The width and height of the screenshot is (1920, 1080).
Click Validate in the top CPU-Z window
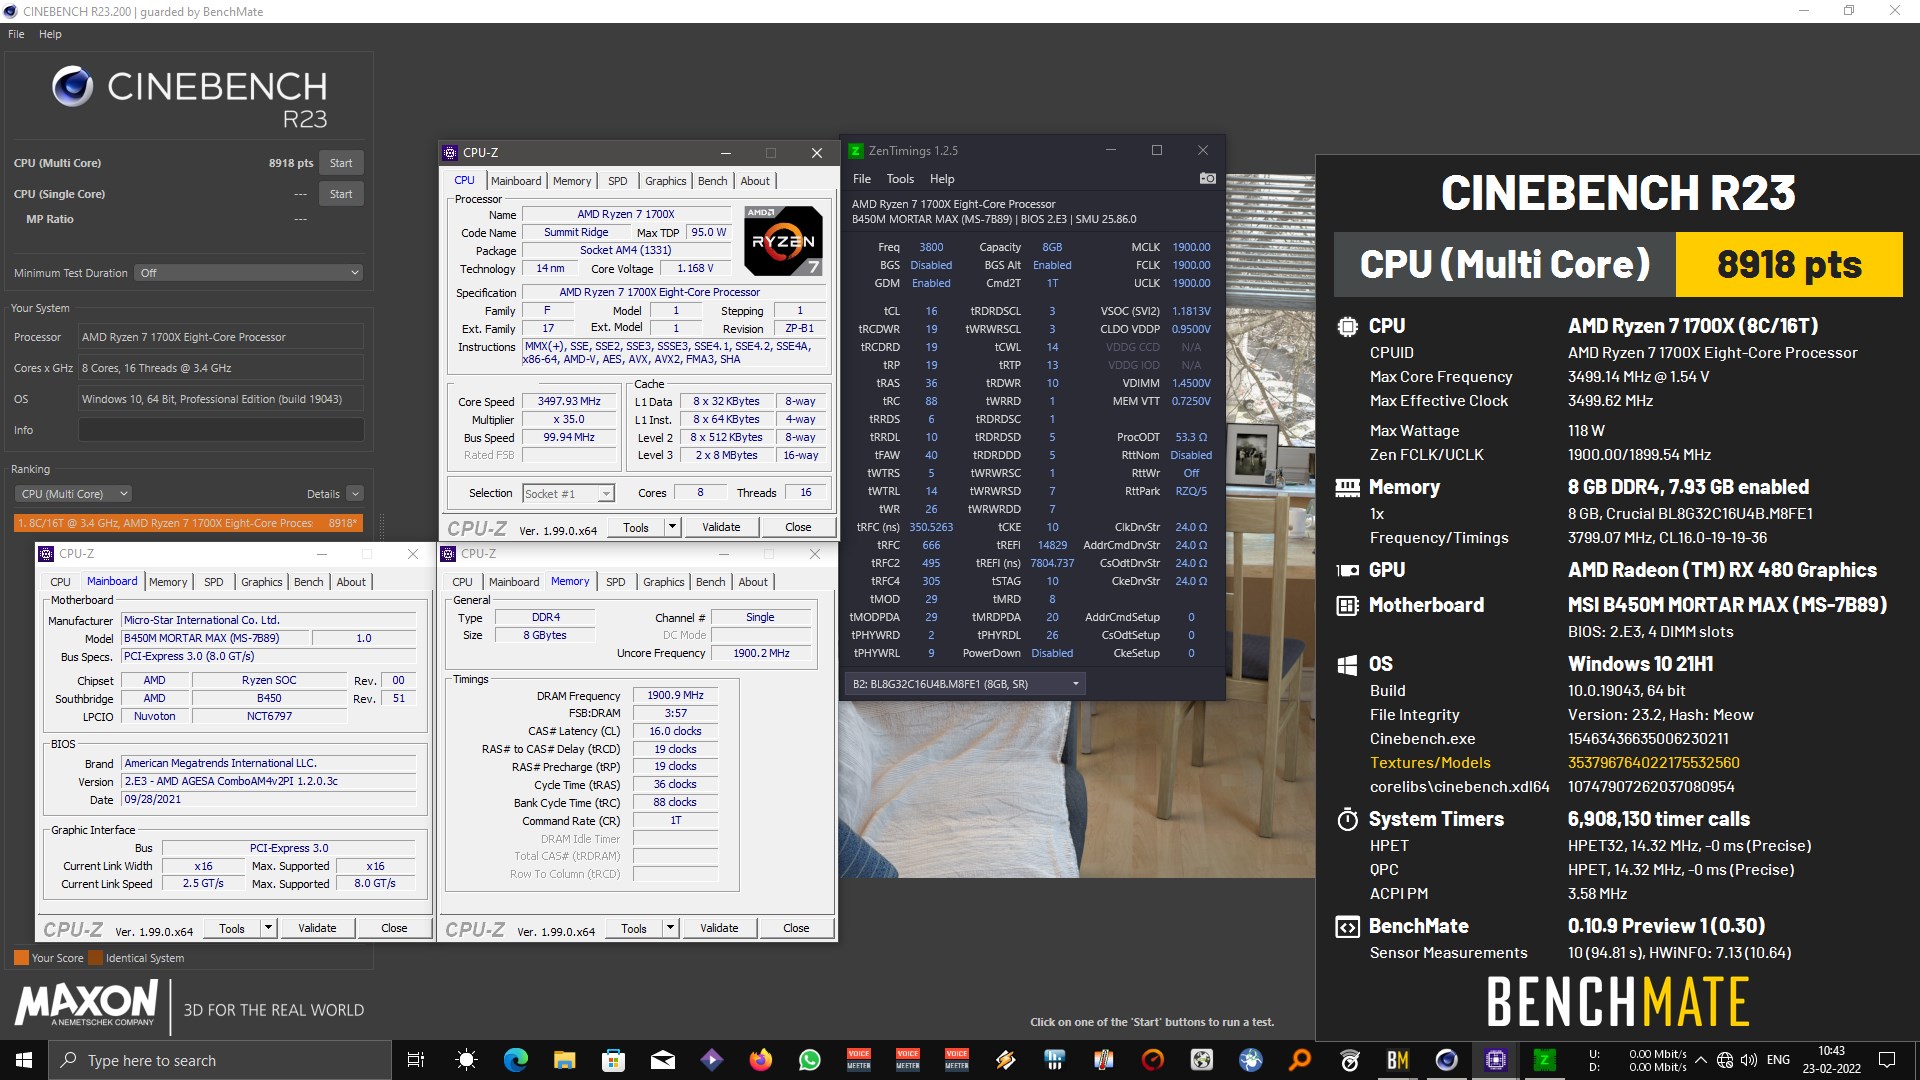click(x=721, y=527)
